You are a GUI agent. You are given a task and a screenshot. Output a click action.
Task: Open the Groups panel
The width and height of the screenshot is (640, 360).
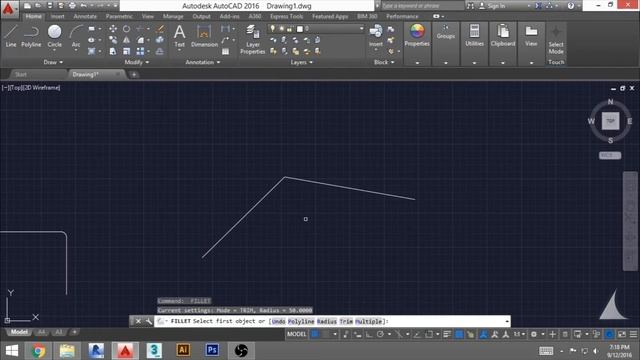[x=446, y=32]
